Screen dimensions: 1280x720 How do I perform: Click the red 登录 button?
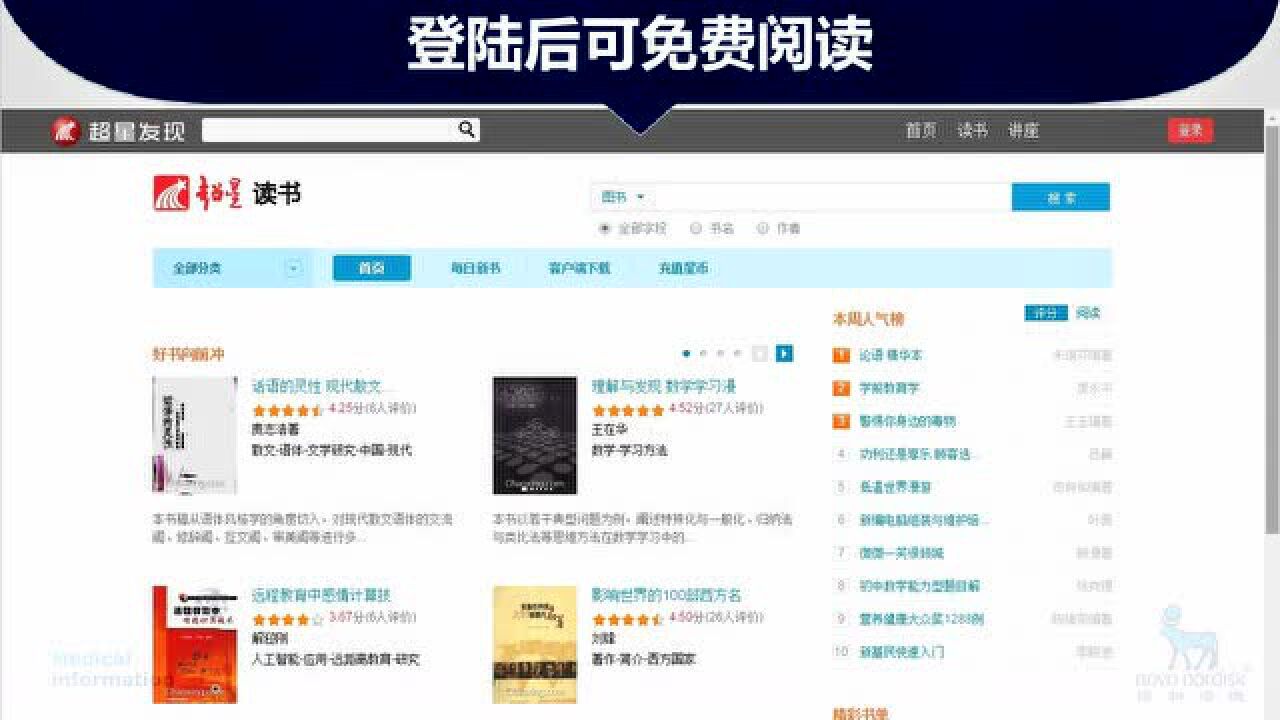[x=1190, y=130]
